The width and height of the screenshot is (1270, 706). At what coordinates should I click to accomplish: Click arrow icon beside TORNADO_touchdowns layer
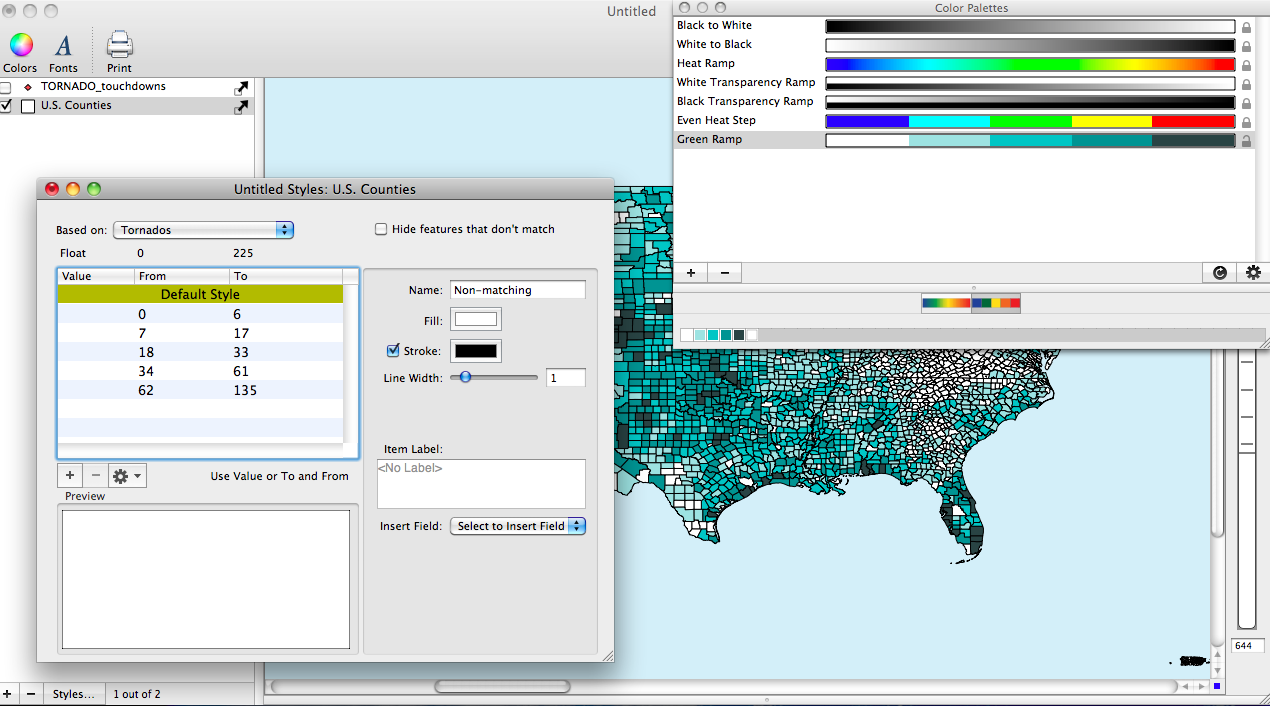(x=241, y=88)
